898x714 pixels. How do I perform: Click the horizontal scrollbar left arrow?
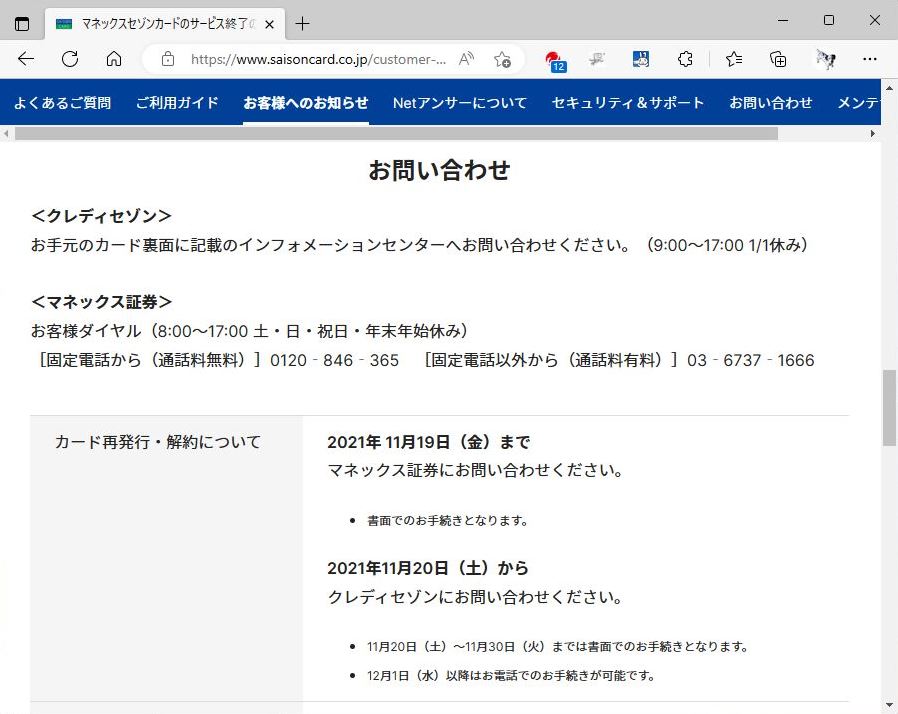pos(6,133)
